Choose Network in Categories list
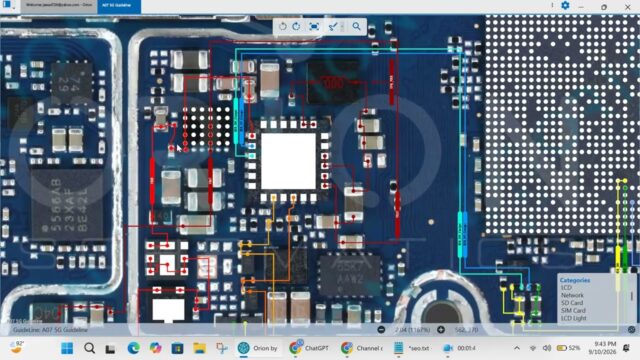 [x=572, y=295]
